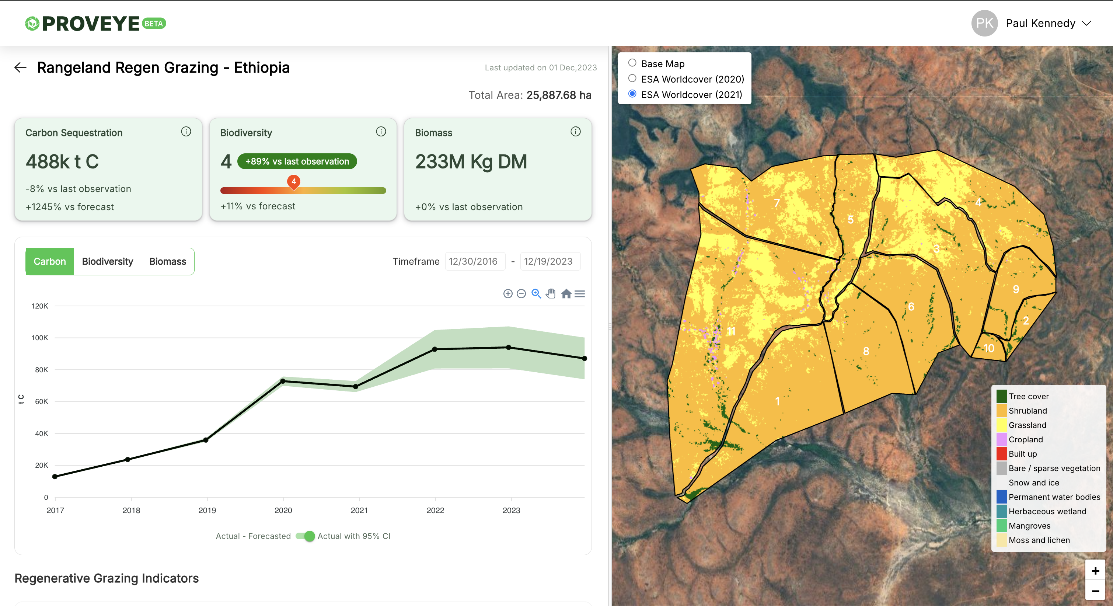Viewport: 1113px width, 606px height.
Task: Click the timeframe end date field
Action: click(550, 262)
